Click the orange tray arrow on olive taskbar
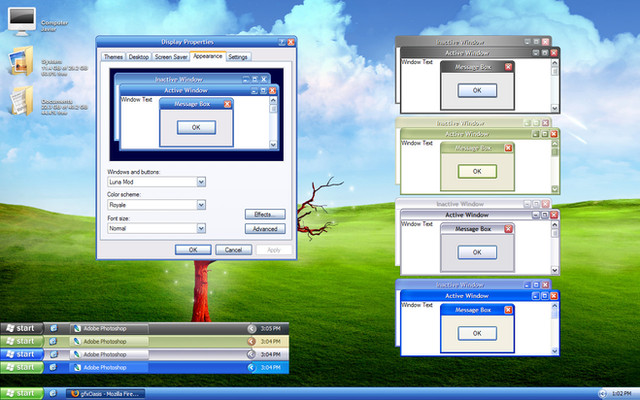Image resolution: width=640 pixels, height=400 pixels. tap(251, 341)
